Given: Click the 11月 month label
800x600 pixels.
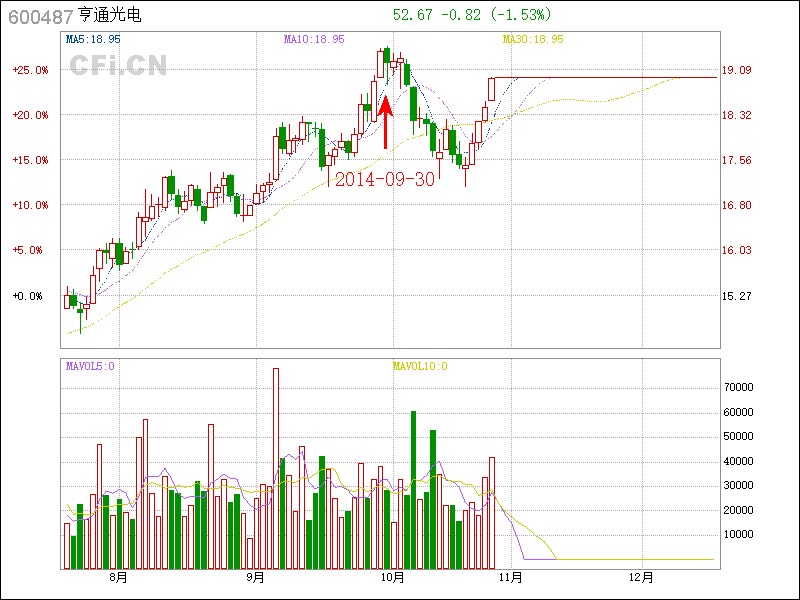Looking at the screenshot, I should 510,577.
